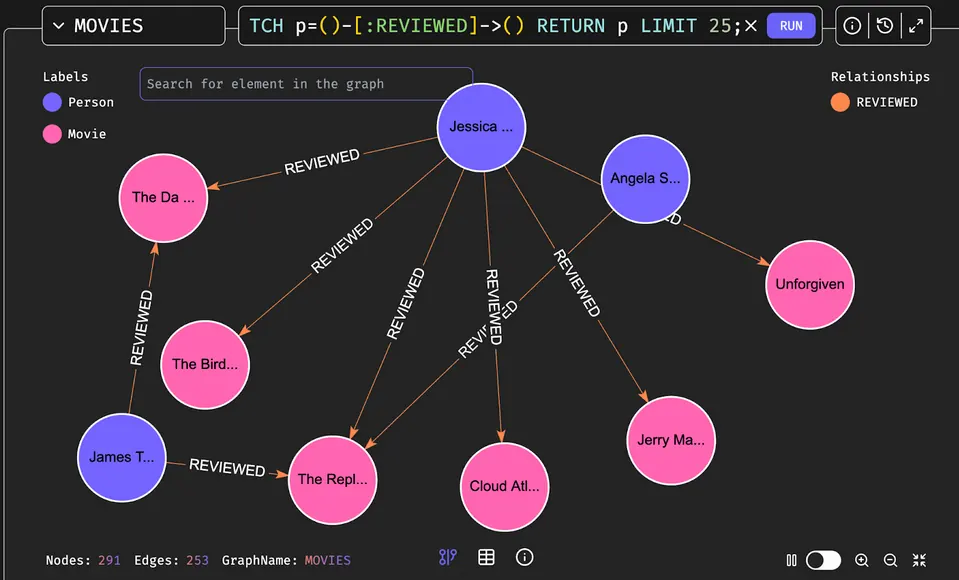The height and width of the screenshot is (580, 959).
Task: Click the Edges: 253 count
Action: (171, 560)
